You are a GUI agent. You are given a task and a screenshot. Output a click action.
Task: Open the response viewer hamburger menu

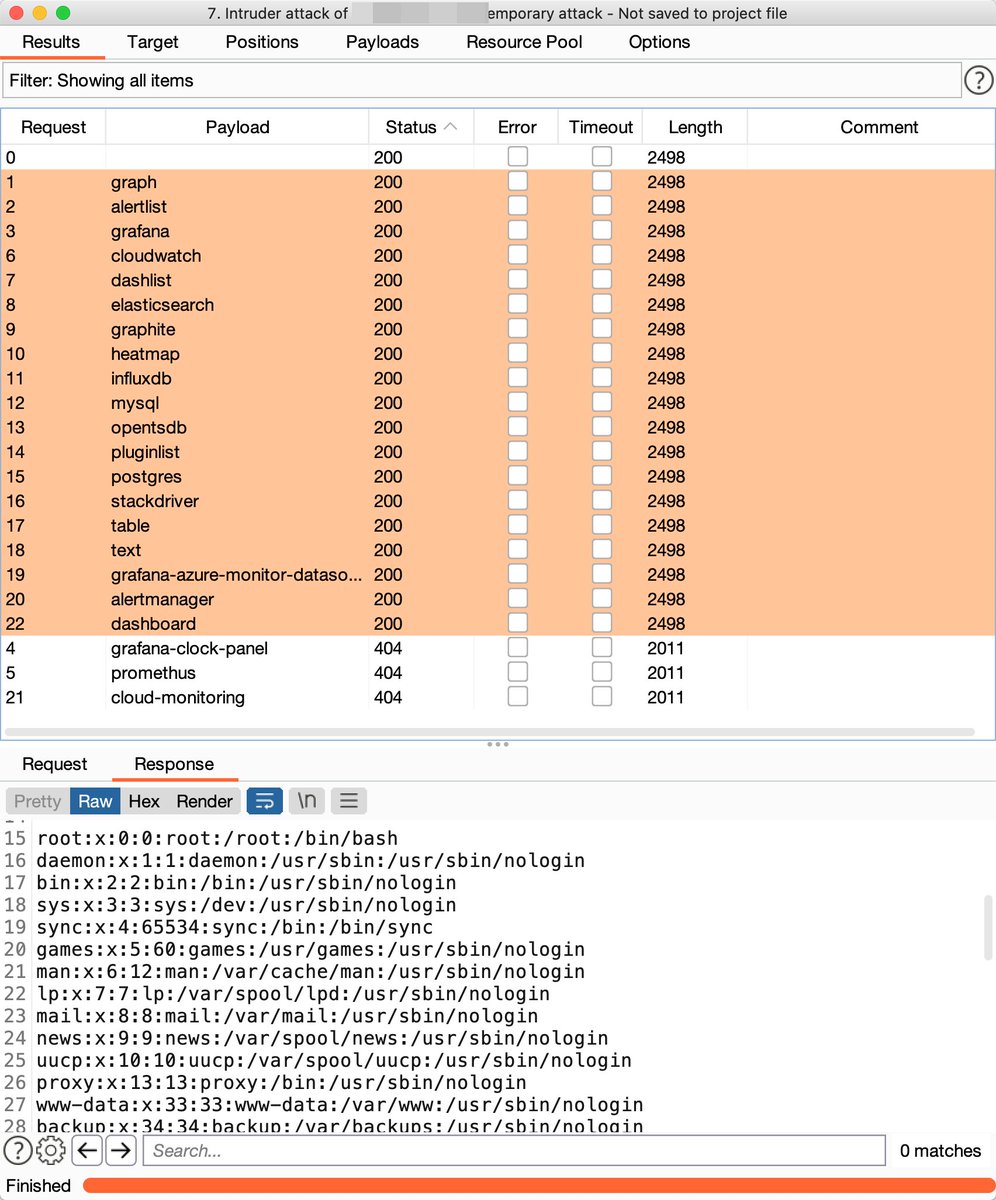349,801
